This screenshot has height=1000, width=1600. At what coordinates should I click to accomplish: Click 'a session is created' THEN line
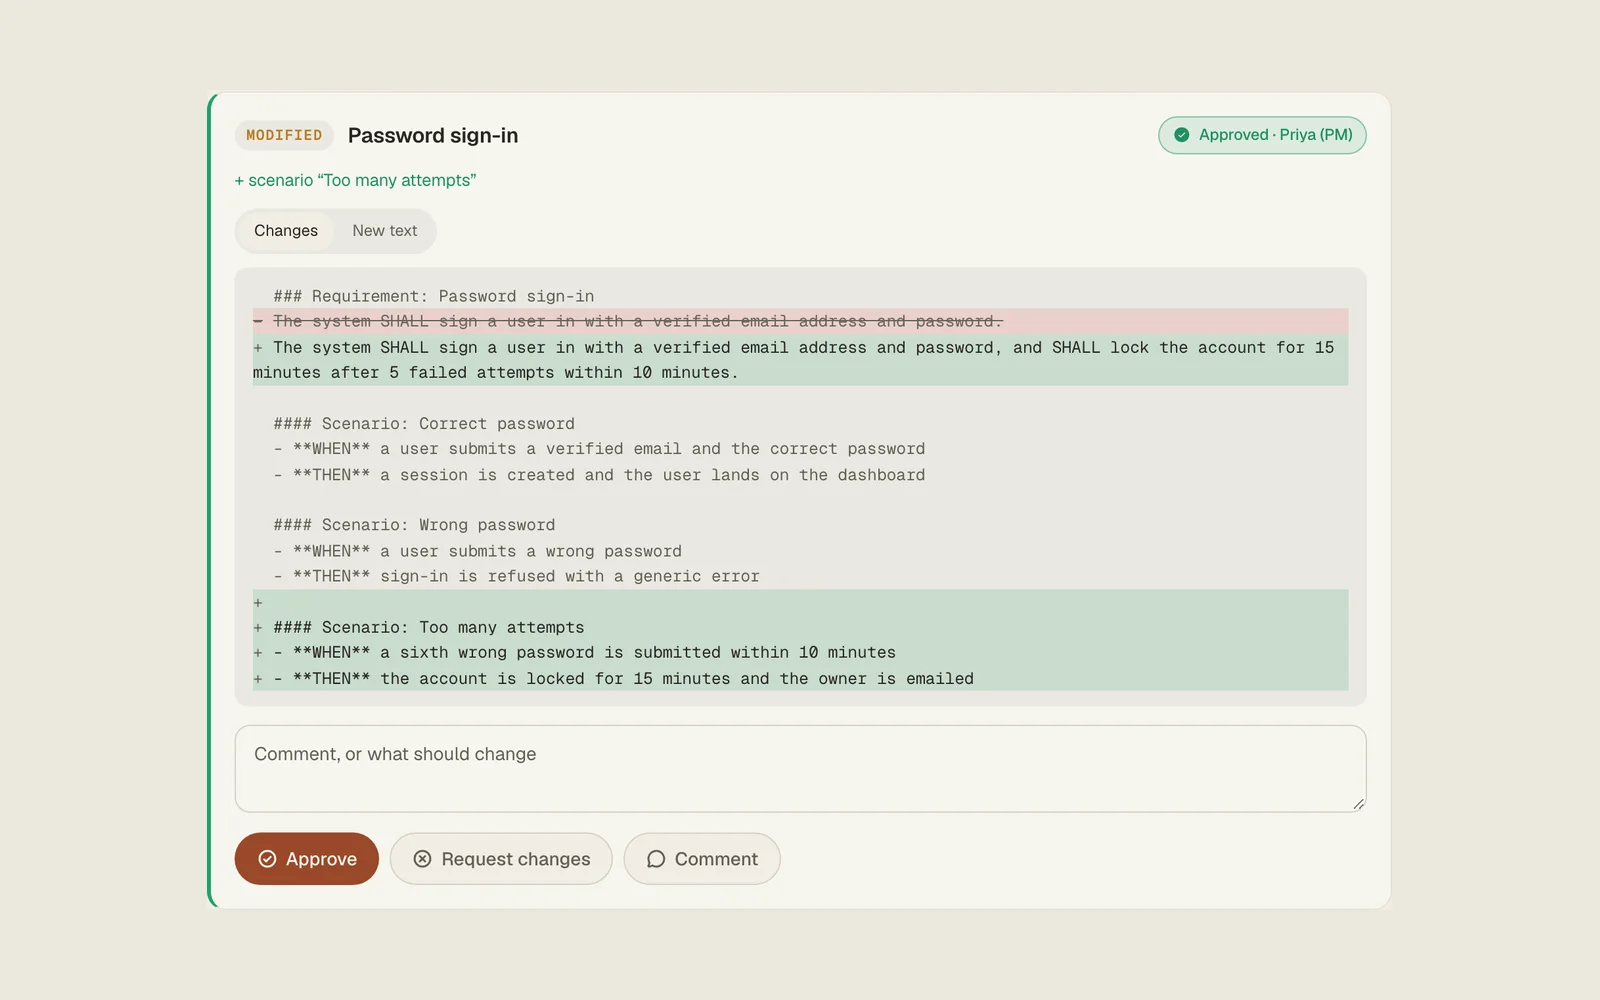(600, 475)
